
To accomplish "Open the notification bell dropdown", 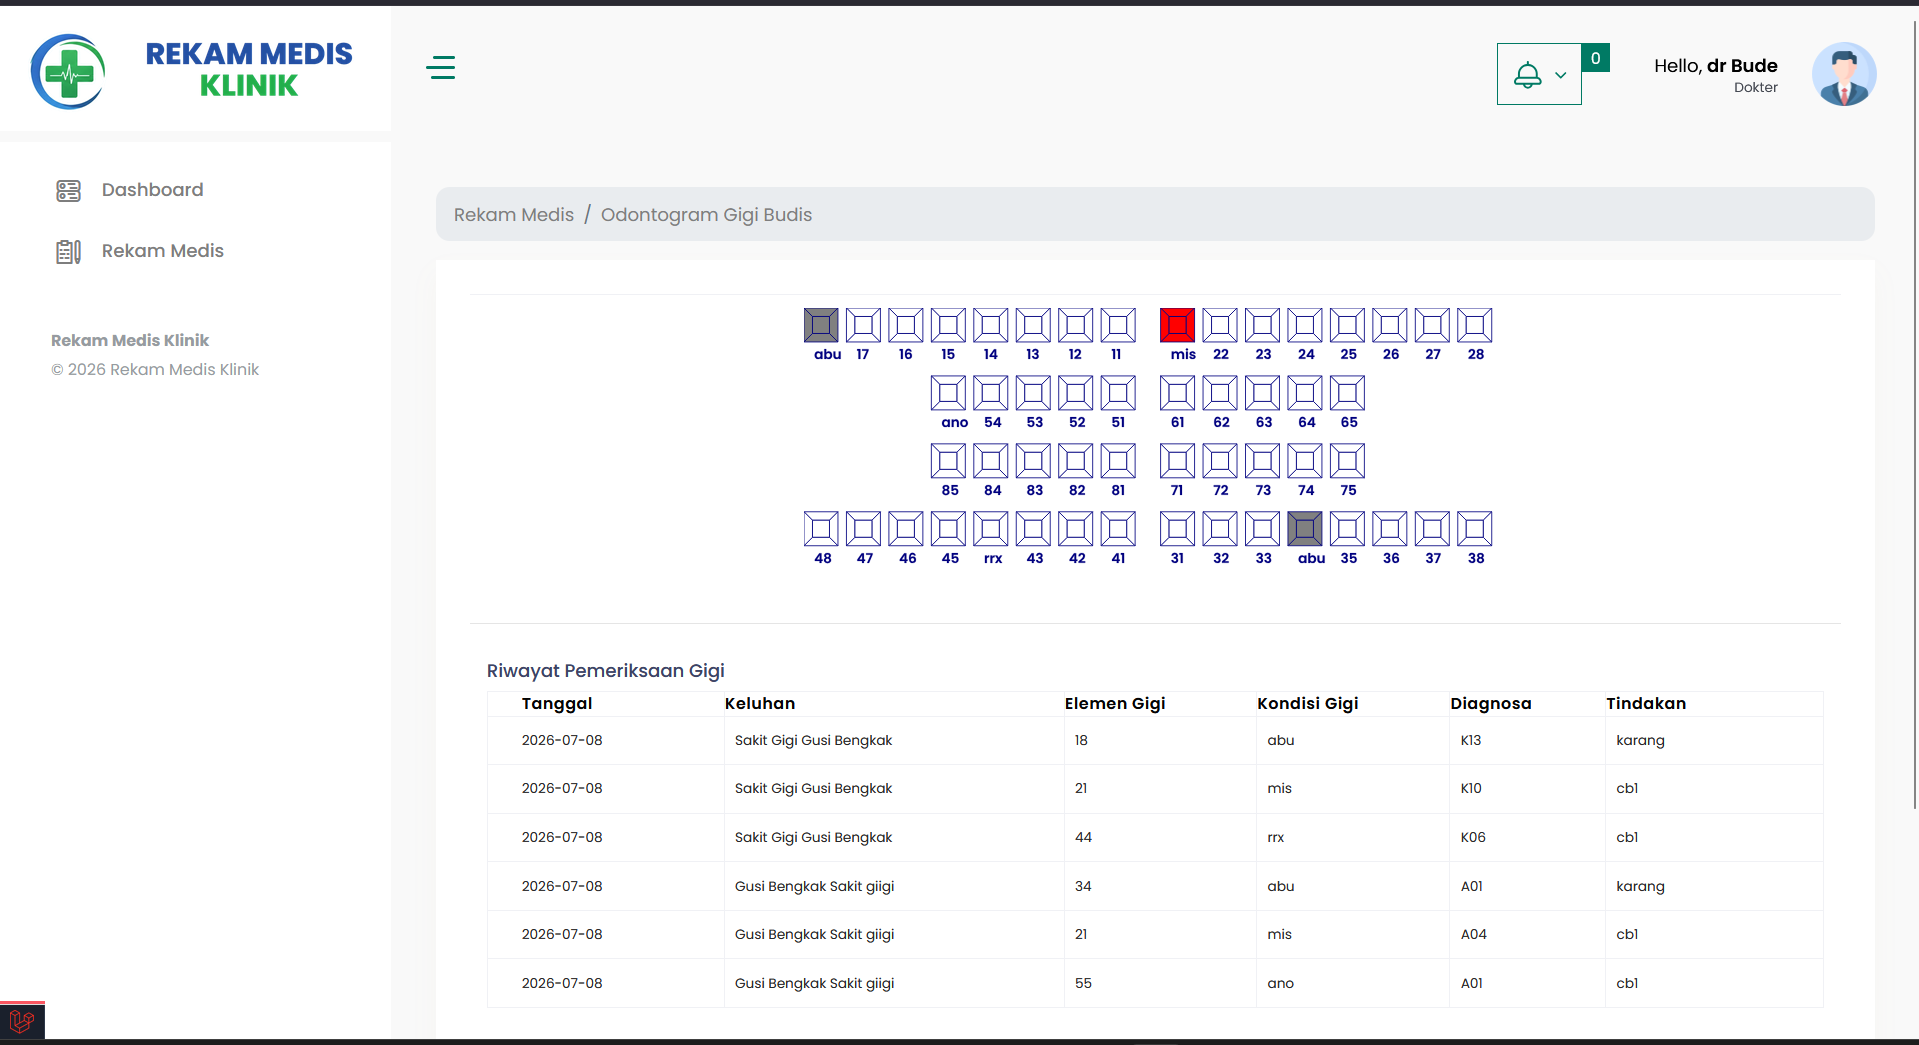I will tap(1539, 74).
